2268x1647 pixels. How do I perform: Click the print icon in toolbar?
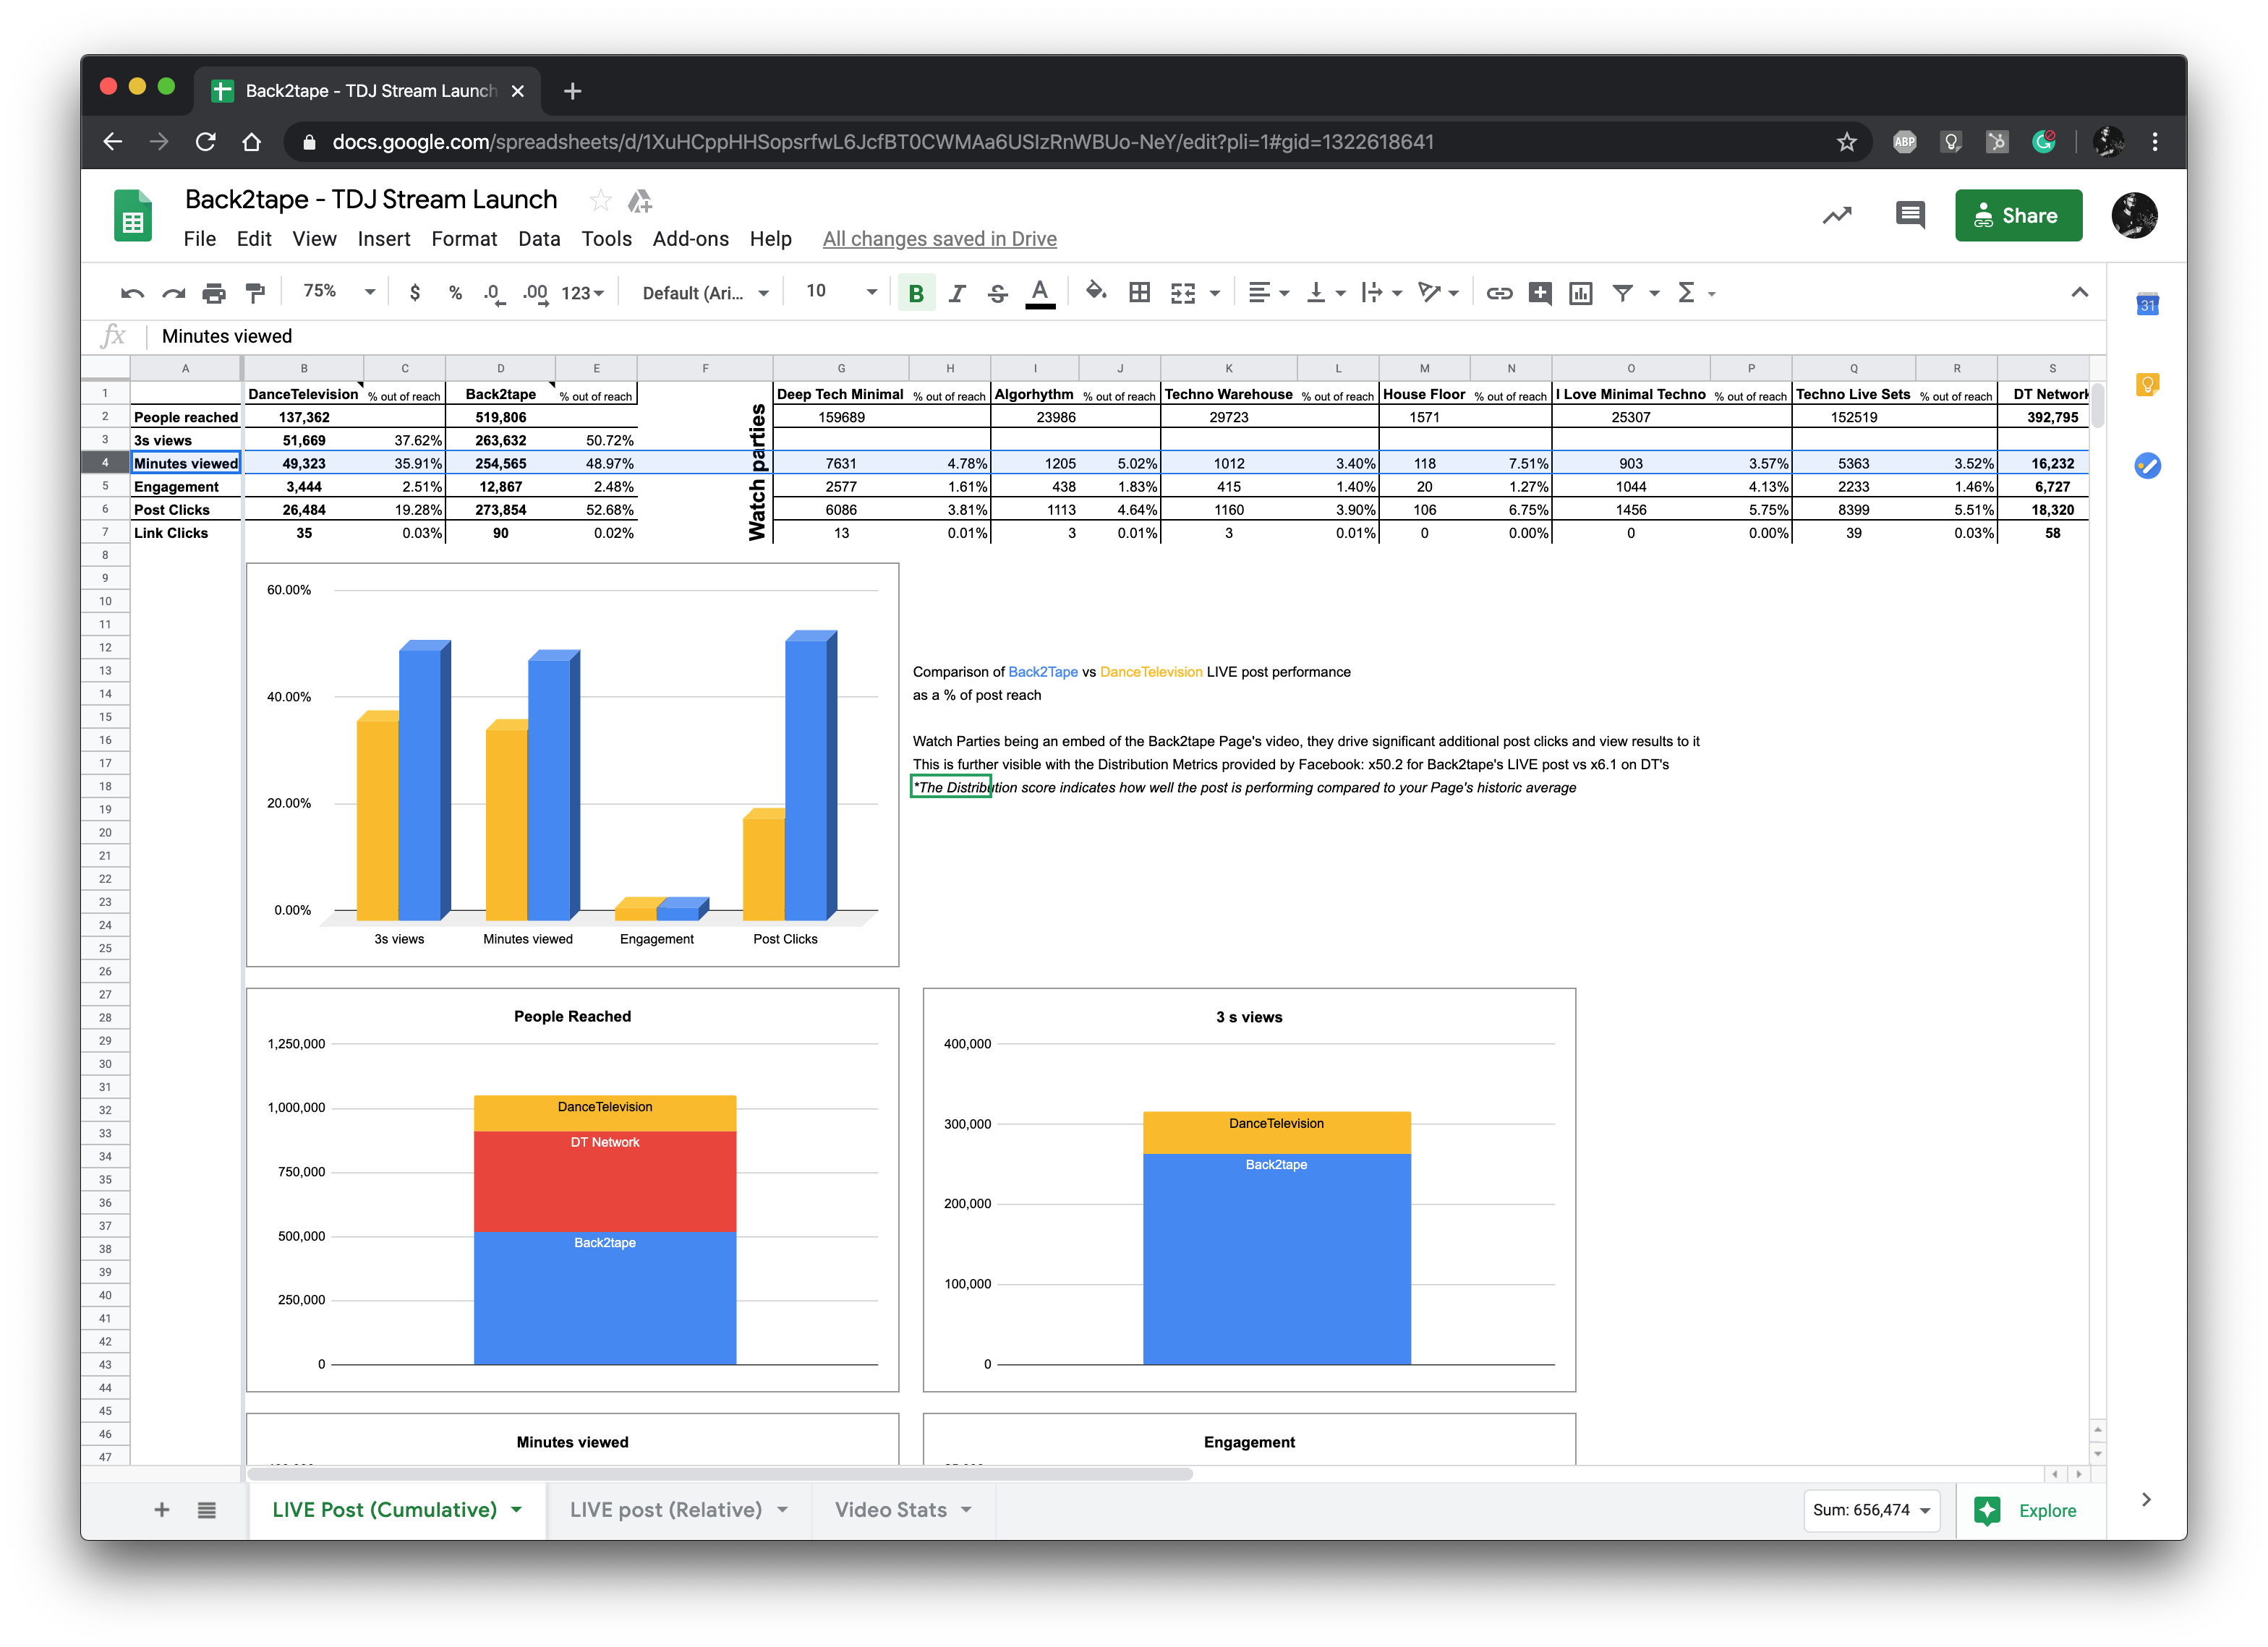coord(213,293)
